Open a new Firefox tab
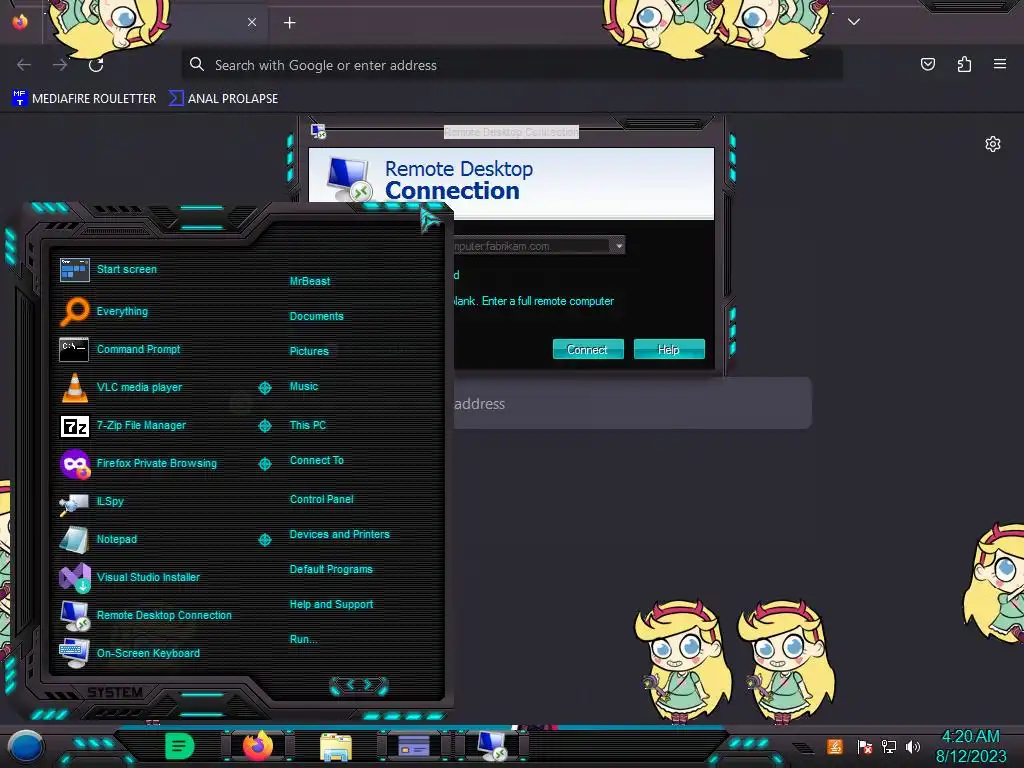1024x768 pixels. click(289, 23)
